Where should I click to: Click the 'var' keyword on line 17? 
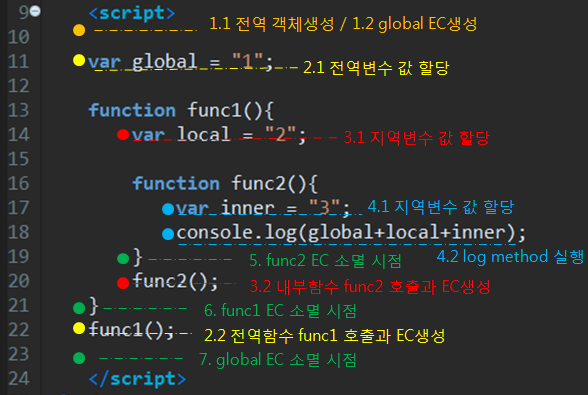[x=193, y=209]
